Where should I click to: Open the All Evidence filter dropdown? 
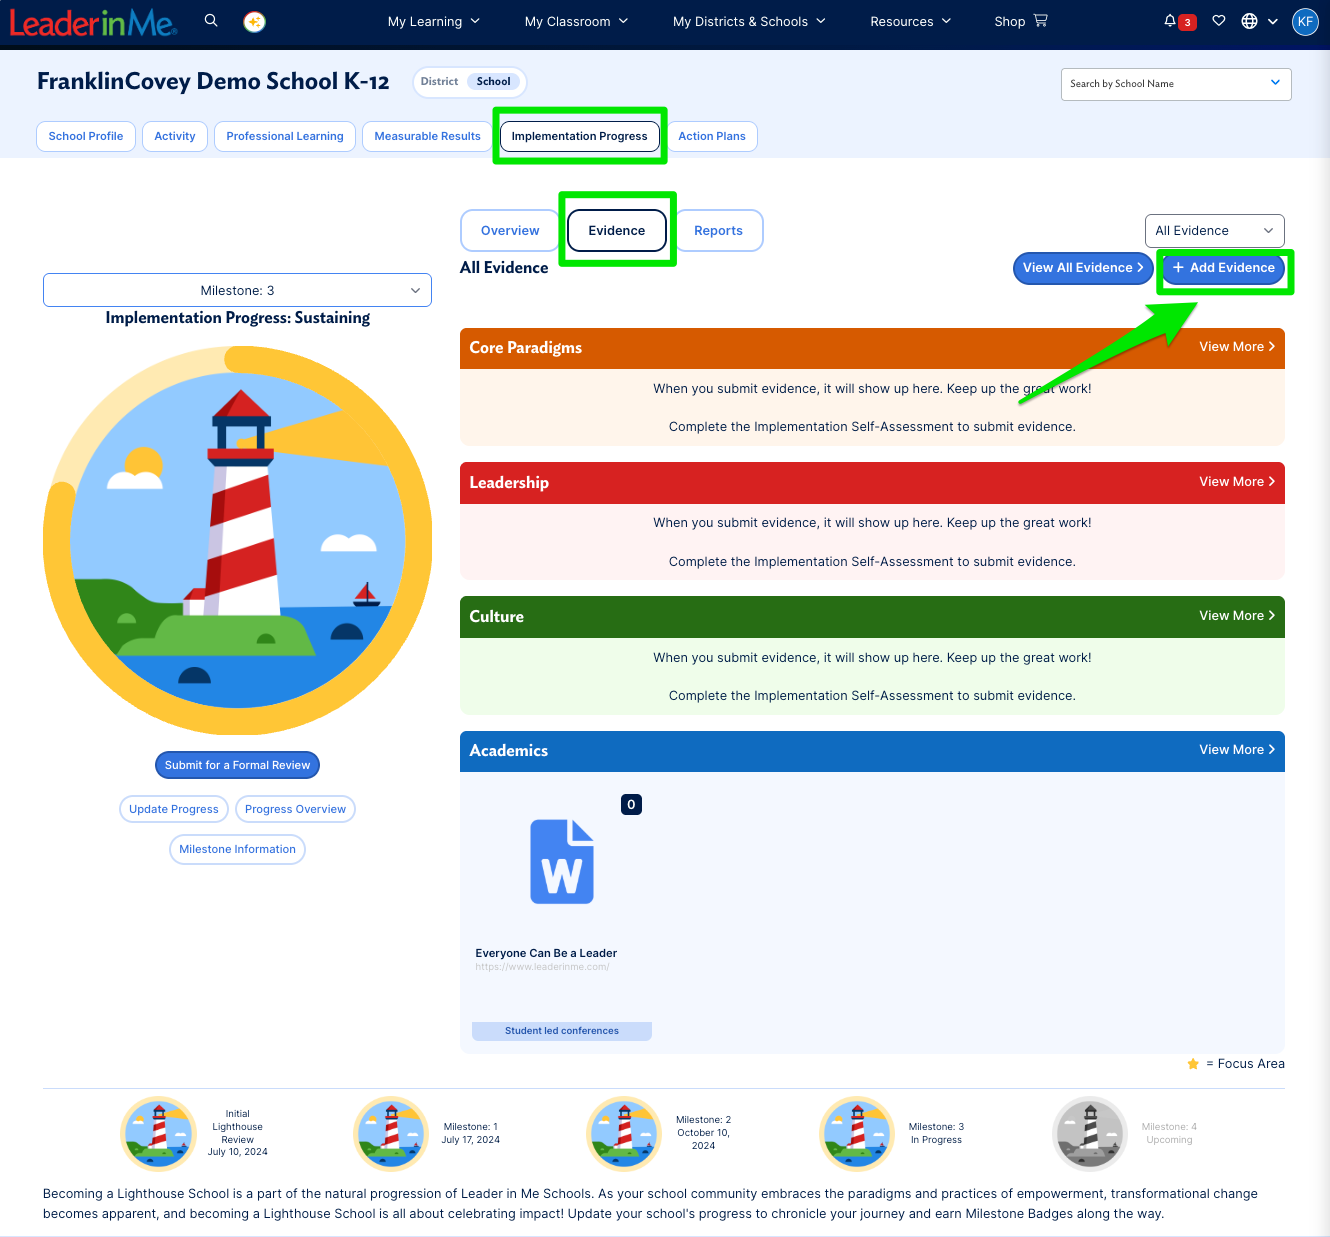point(1214,231)
